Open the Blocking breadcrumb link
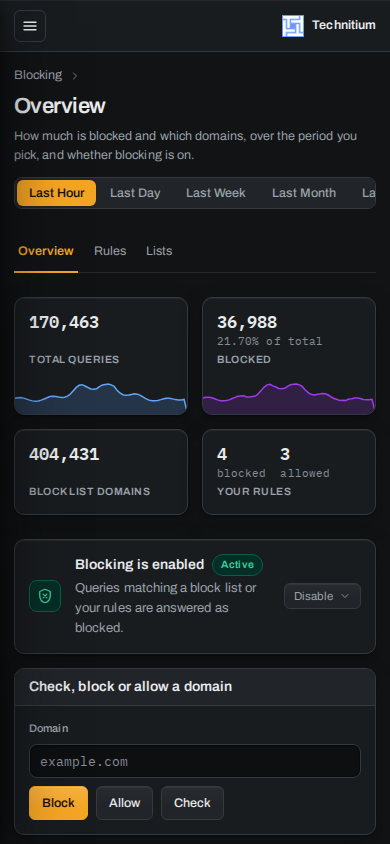The image size is (390, 844). coord(38,75)
